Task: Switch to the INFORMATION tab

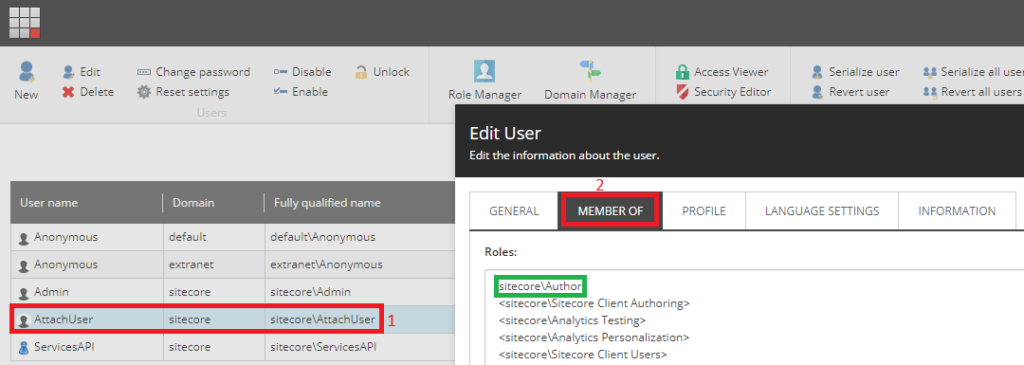Action: (957, 211)
